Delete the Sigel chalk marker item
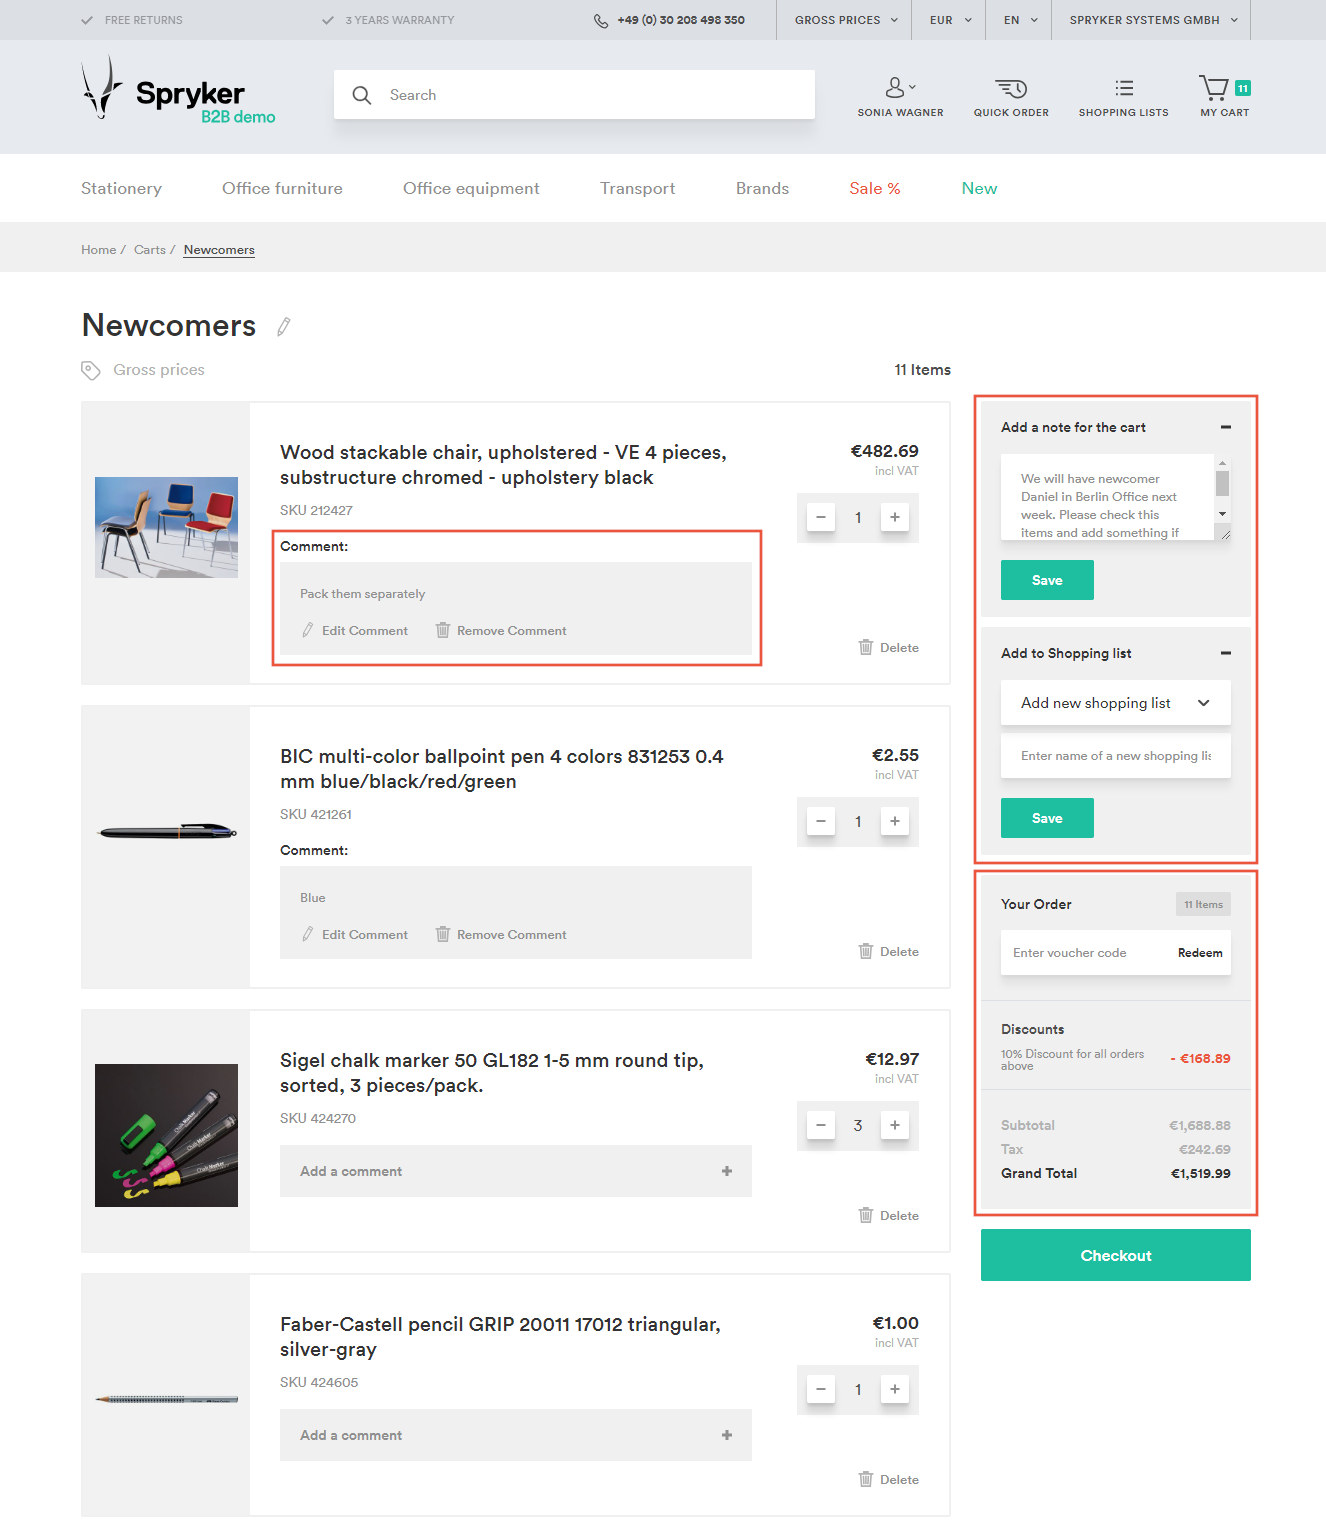The image size is (1326, 1529). [888, 1216]
